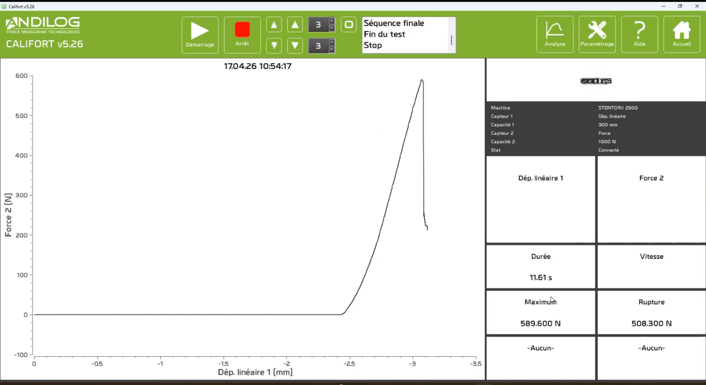Start the test with the Démarrage play button
706x385 pixels.
200,35
